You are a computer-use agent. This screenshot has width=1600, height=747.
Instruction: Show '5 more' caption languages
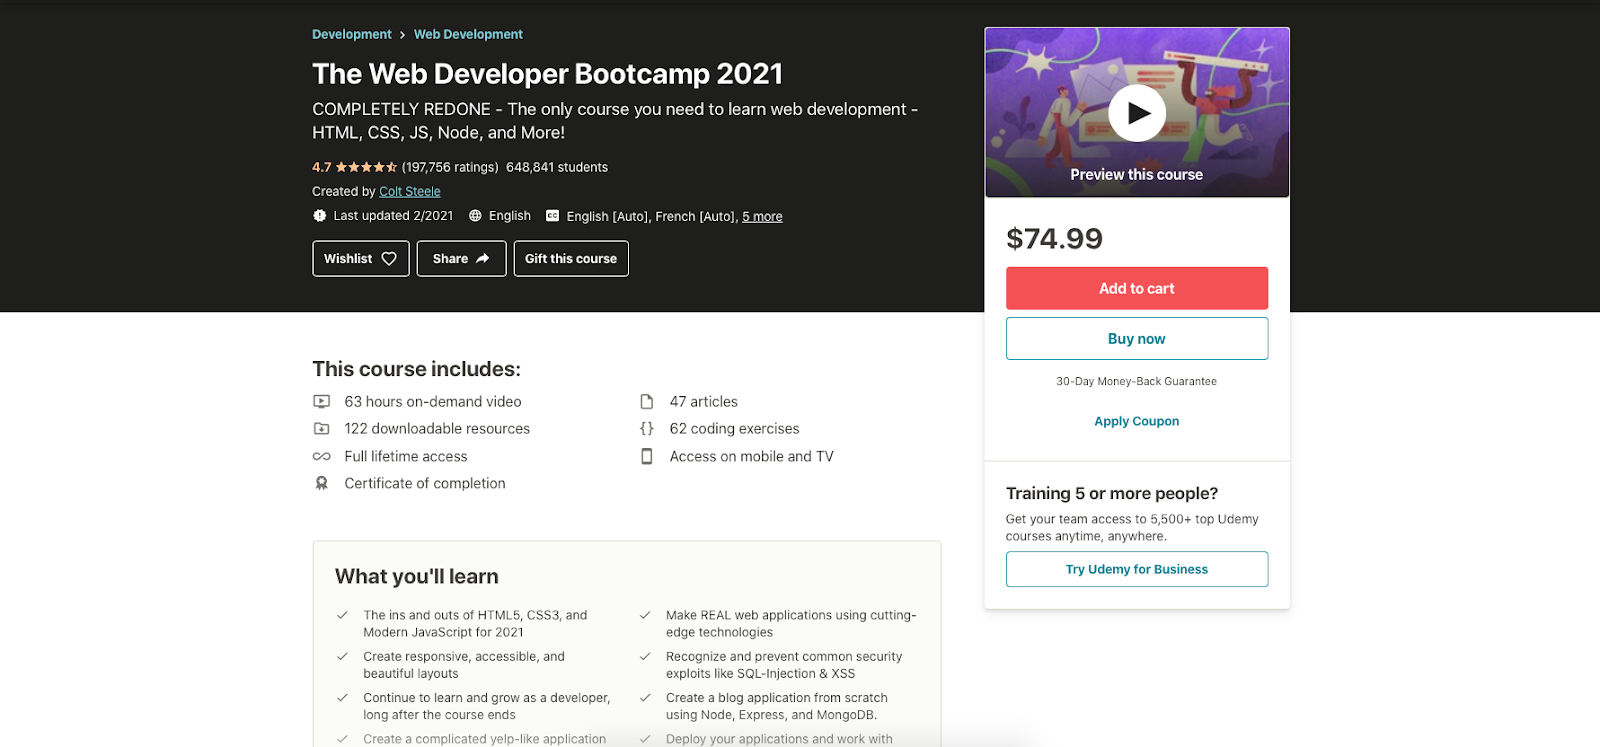click(762, 216)
